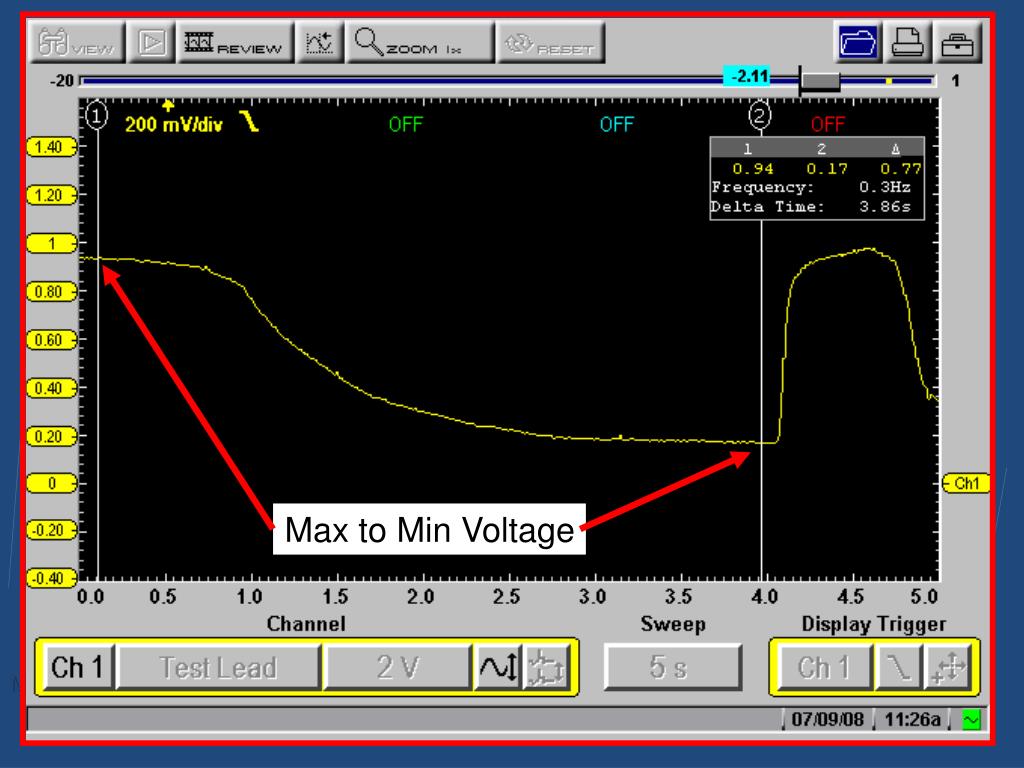1024x768 pixels.
Task: Click the 07/09/08 date field
Action: [x=827, y=720]
